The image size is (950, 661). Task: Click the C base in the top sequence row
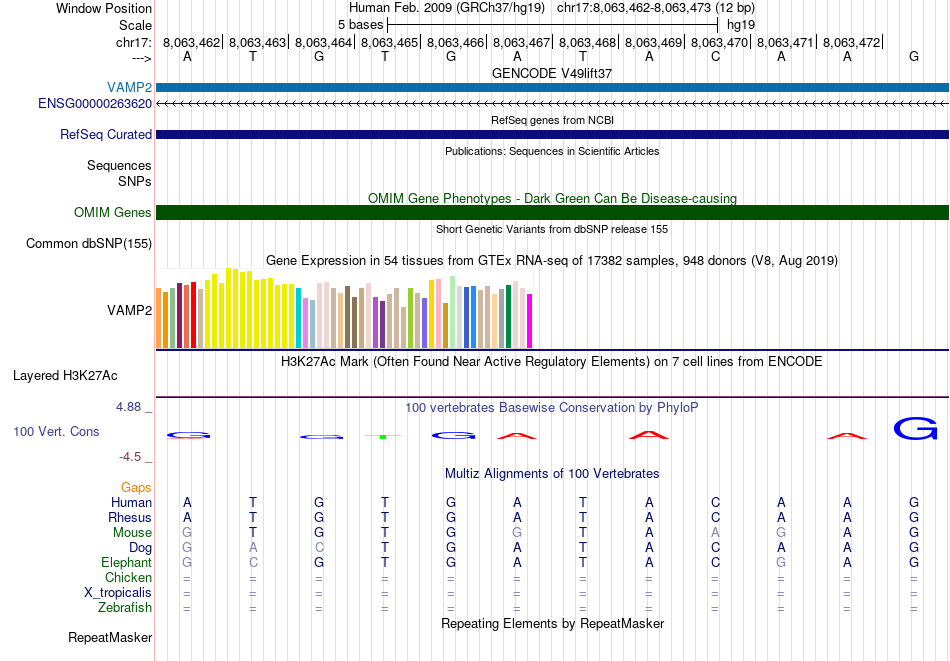point(716,57)
